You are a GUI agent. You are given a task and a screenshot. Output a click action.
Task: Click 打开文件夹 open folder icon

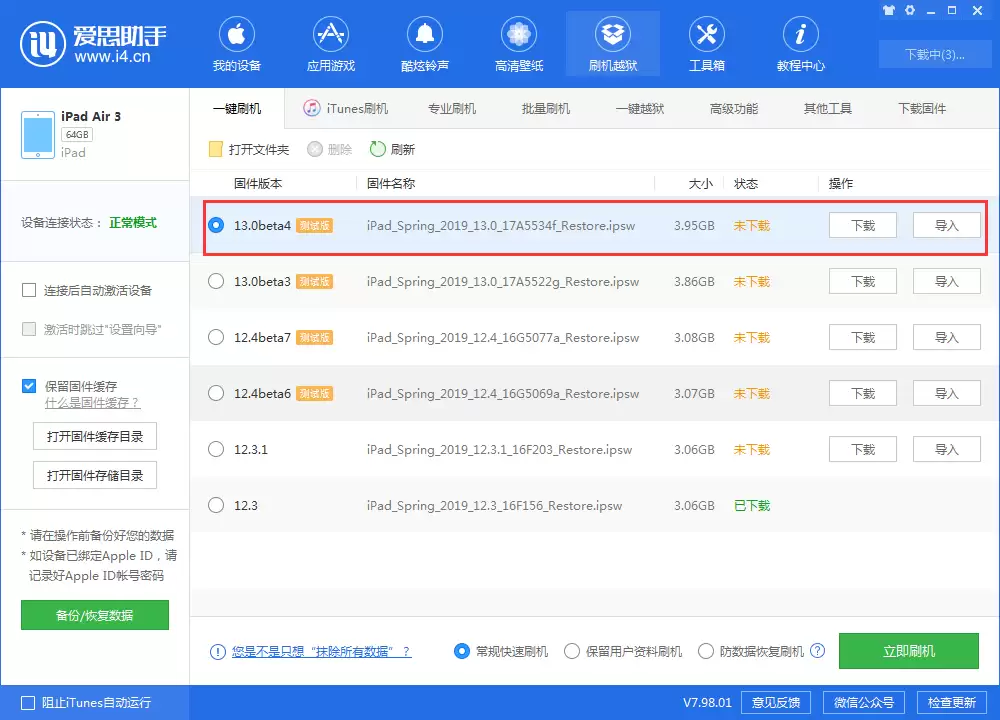click(x=216, y=149)
